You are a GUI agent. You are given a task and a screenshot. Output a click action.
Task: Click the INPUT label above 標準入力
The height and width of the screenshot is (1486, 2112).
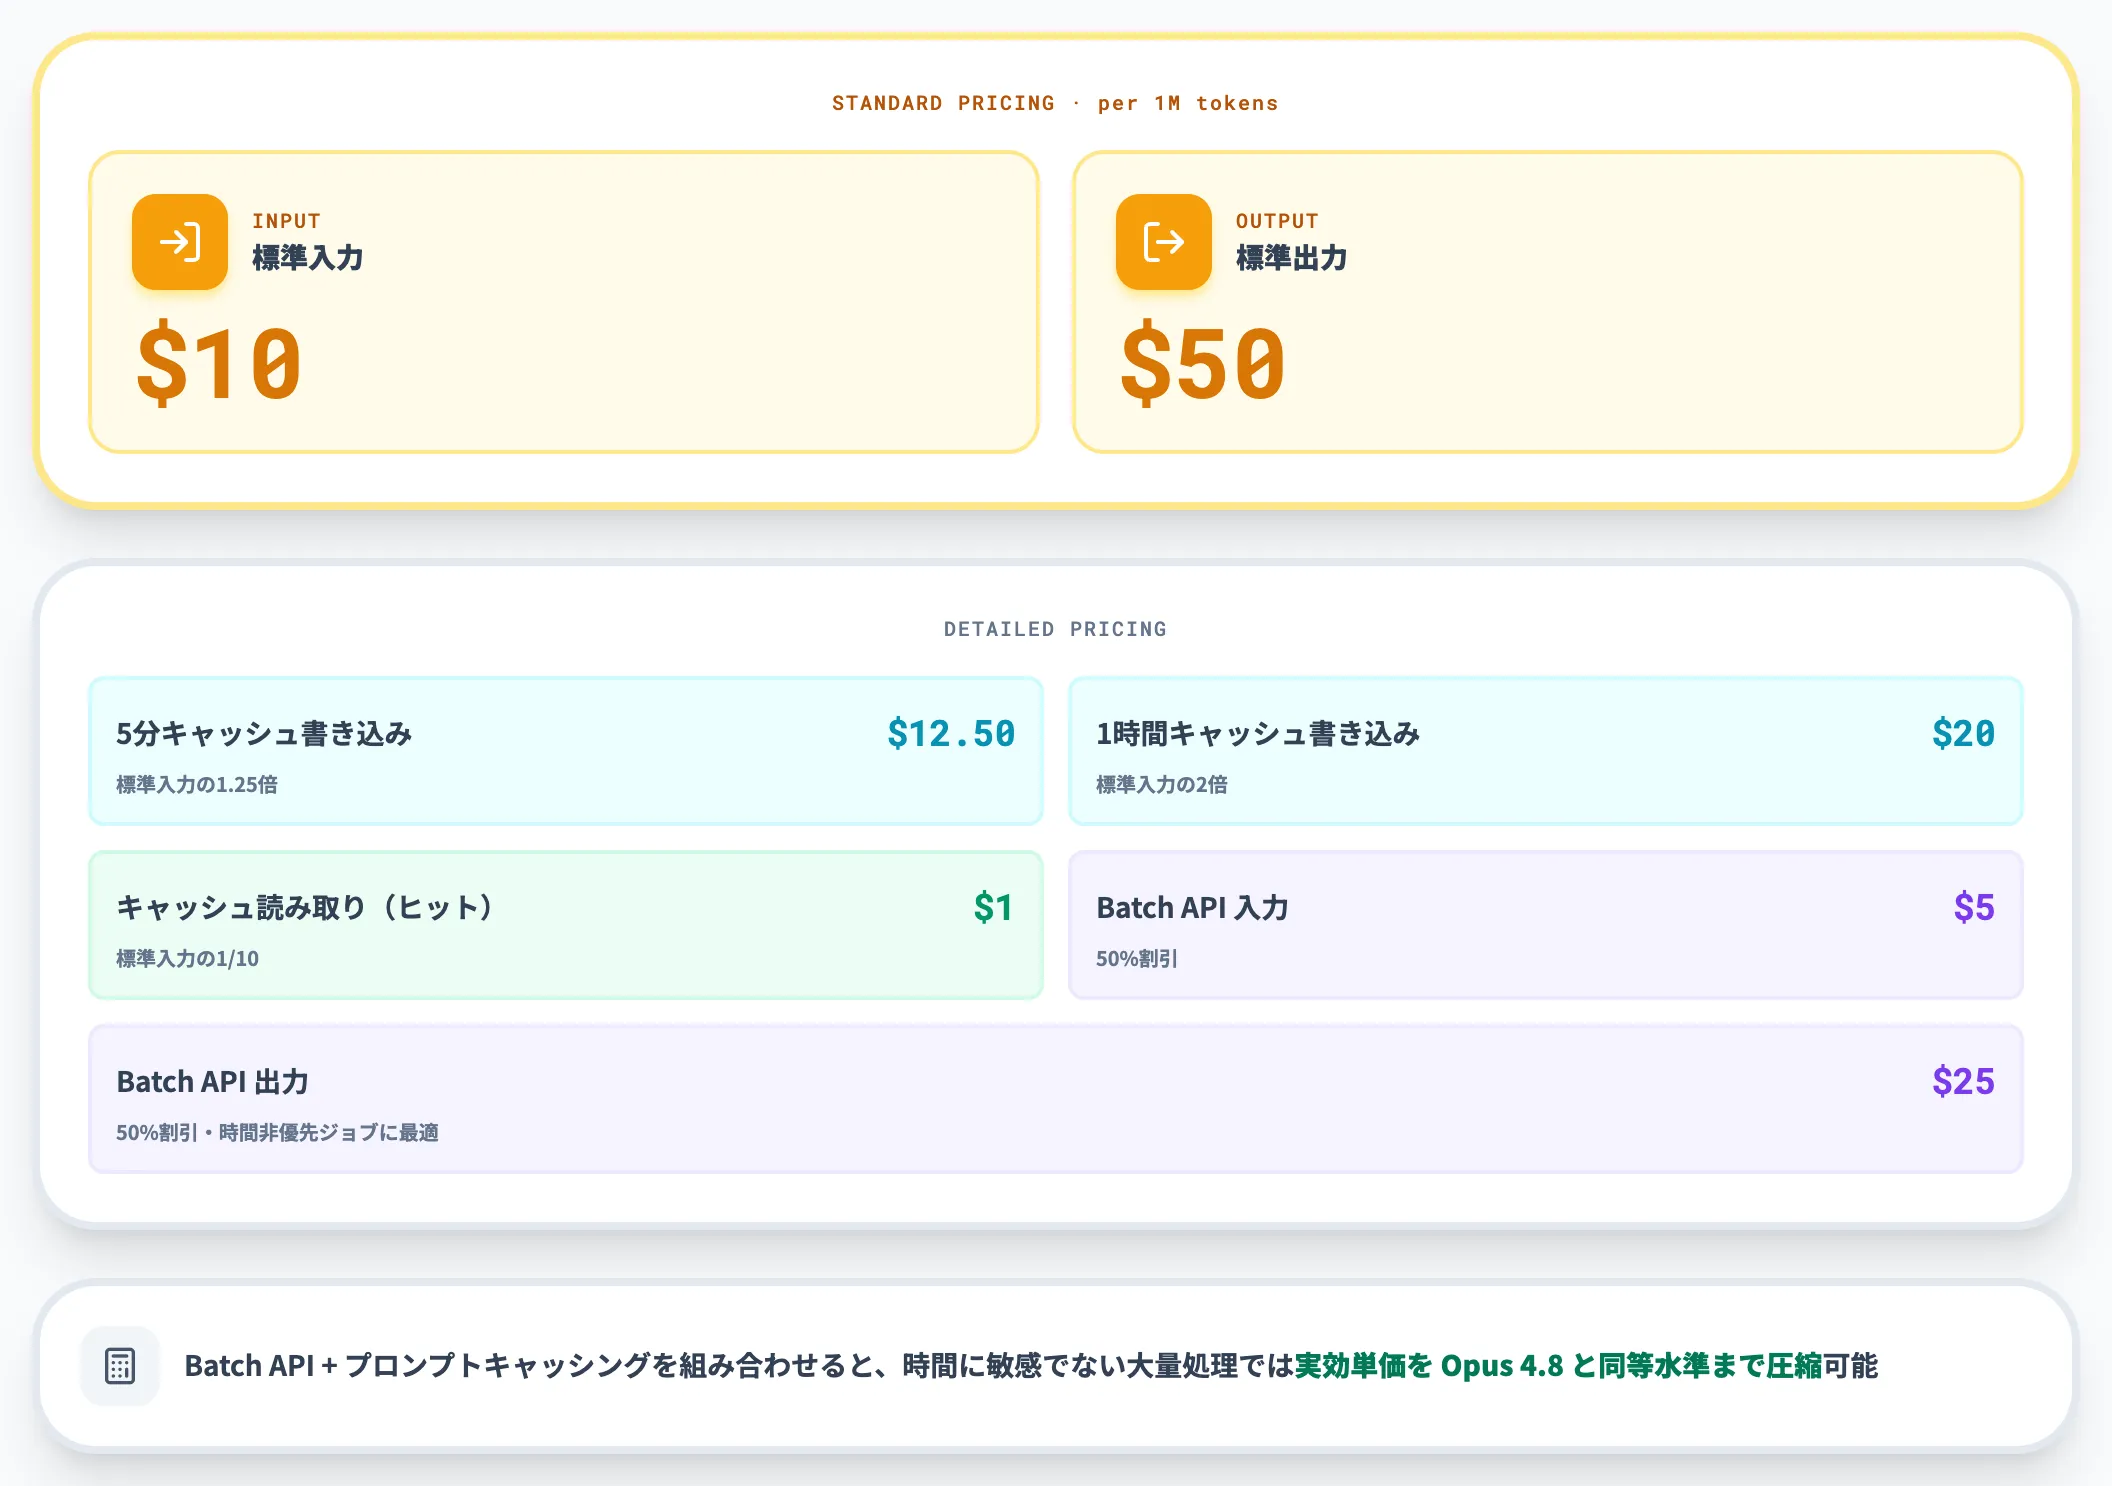[x=286, y=221]
